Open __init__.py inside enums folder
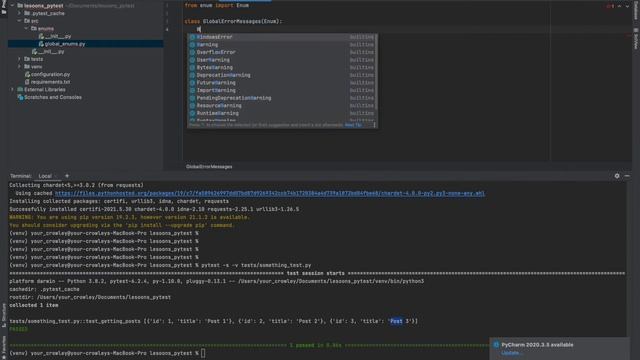640x360 pixels. [x=58, y=36]
